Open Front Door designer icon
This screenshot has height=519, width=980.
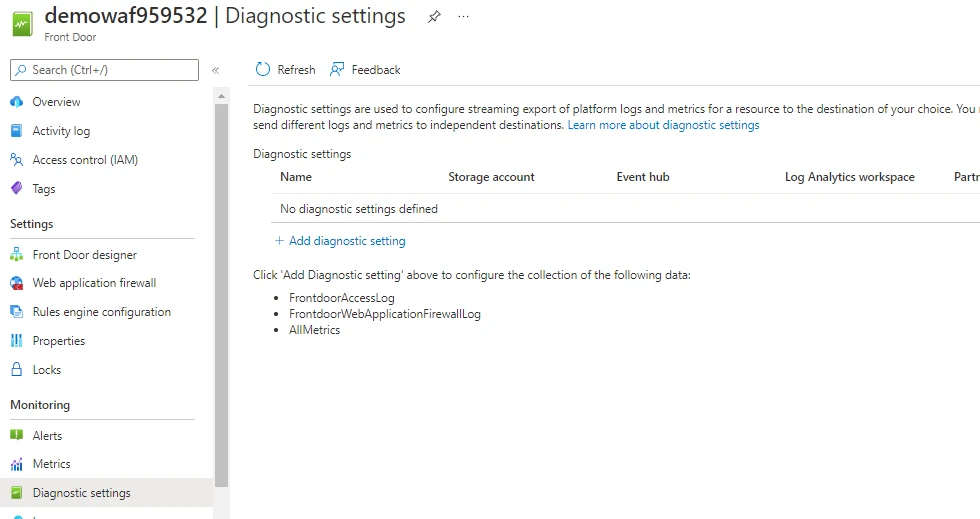tap(16, 255)
